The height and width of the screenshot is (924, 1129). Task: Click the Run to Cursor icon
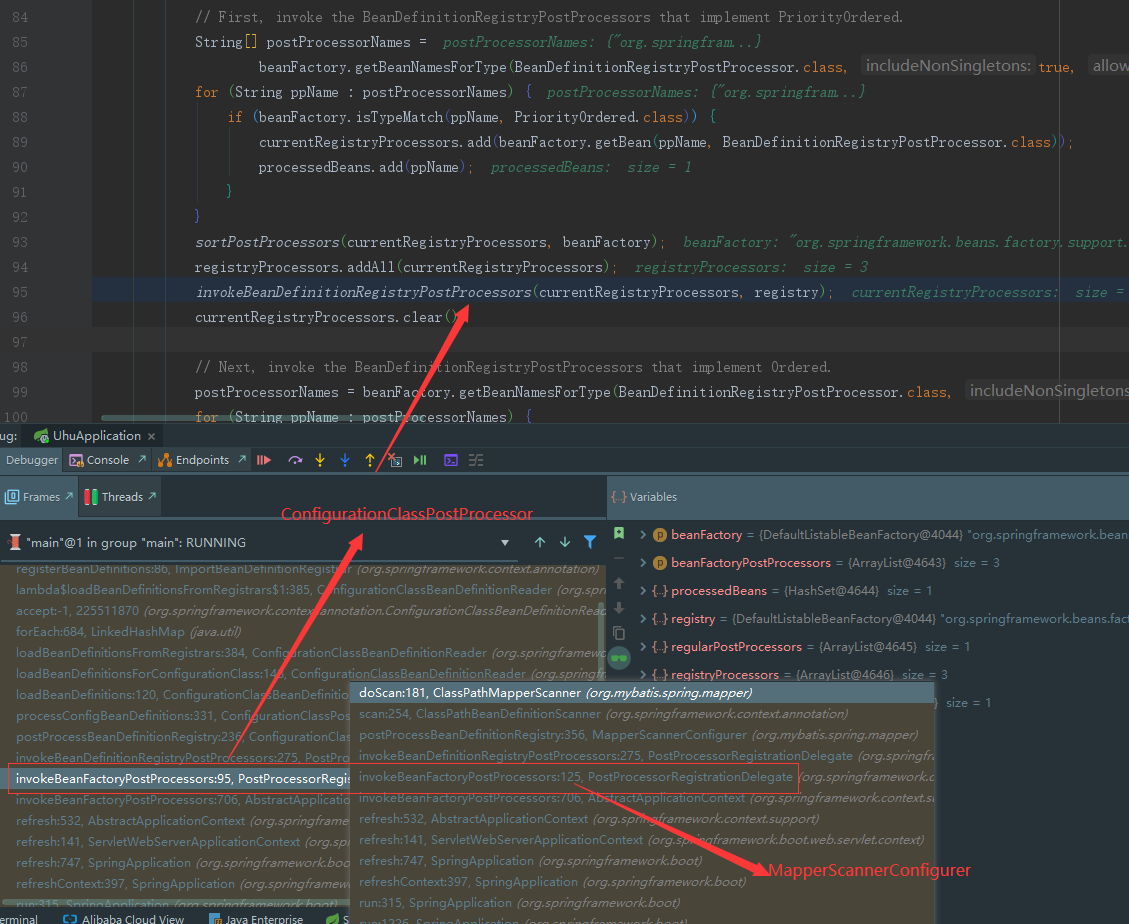(420, 460)
